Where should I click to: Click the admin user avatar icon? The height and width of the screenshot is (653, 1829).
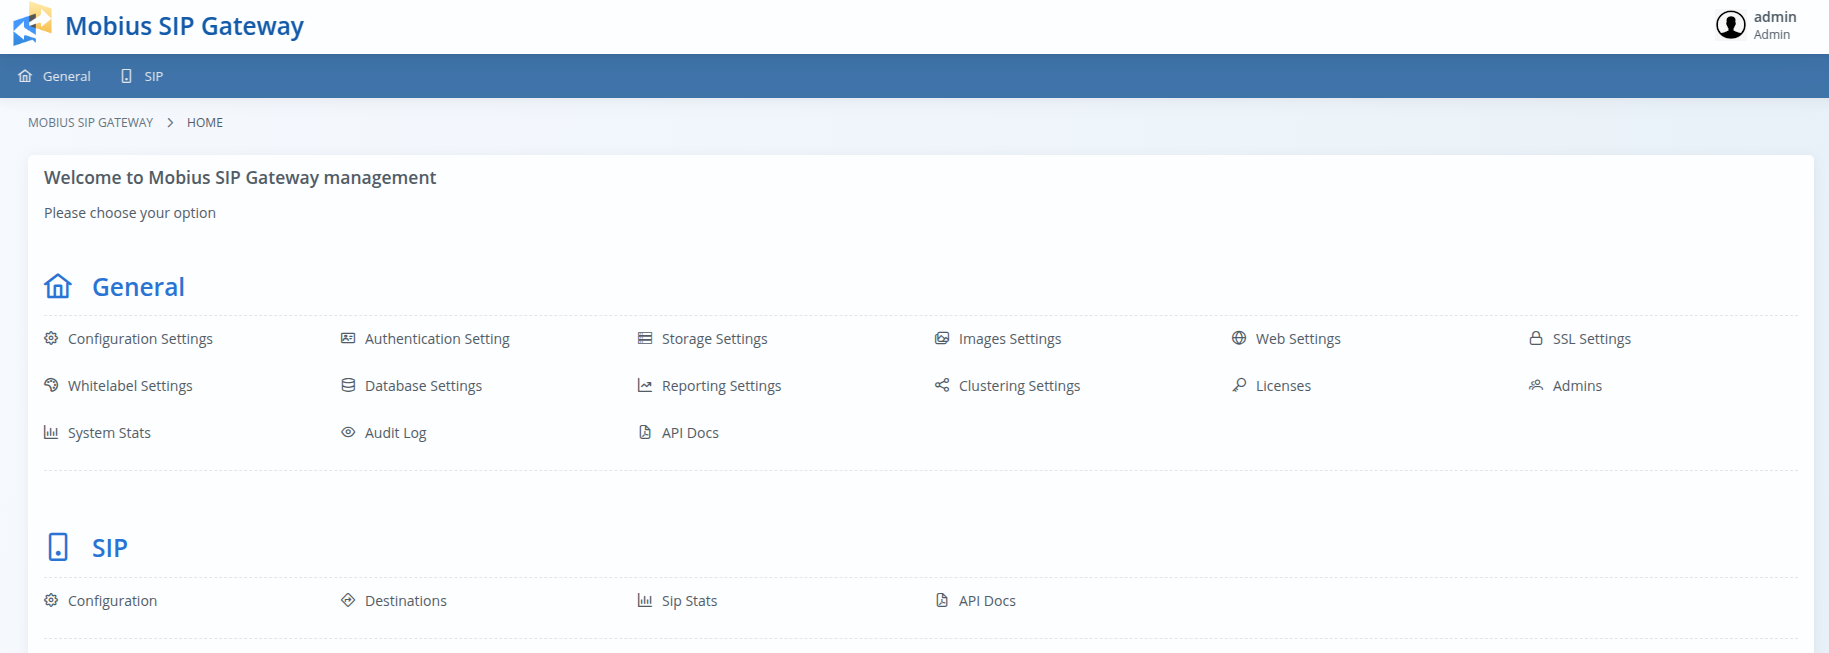pos(1731,25)
